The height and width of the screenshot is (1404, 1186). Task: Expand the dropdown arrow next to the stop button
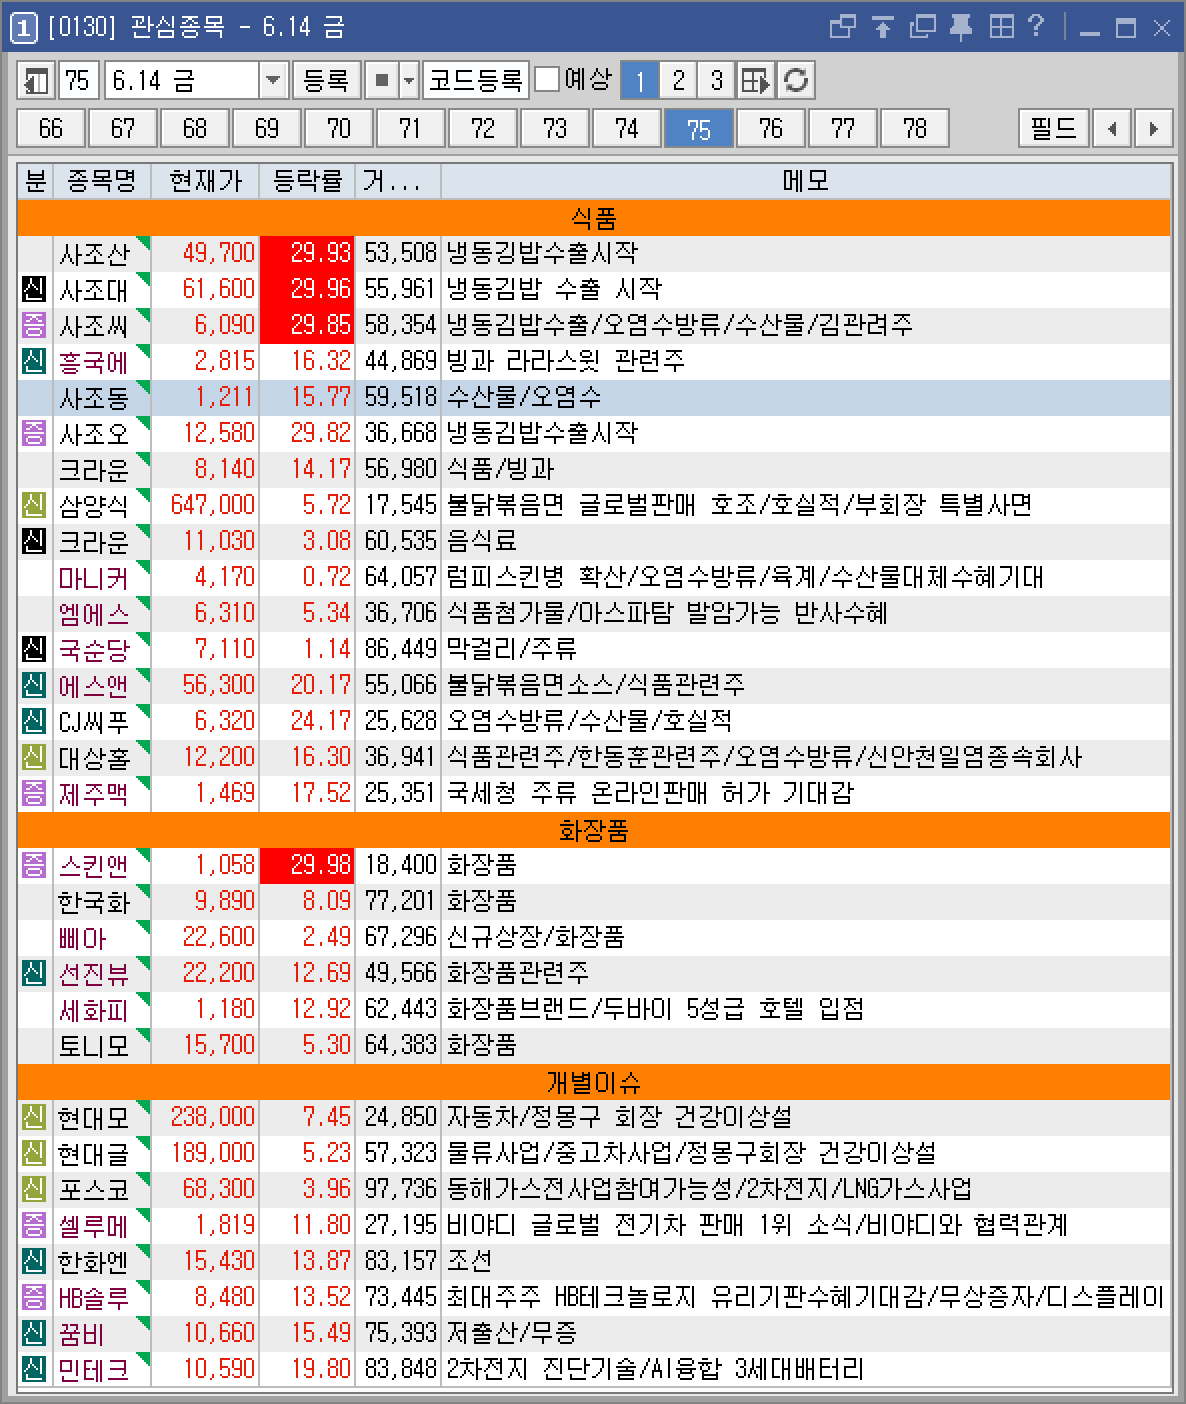point(408,80)
